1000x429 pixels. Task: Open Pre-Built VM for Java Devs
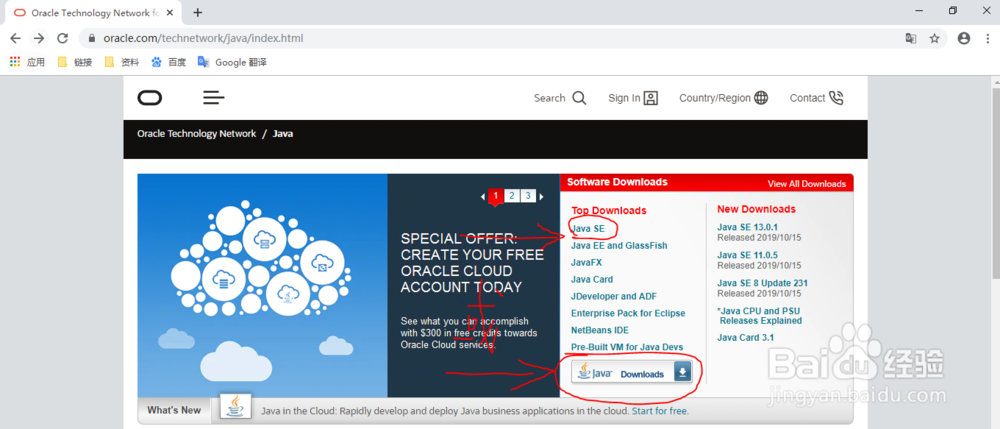click(x=627, y=347)
